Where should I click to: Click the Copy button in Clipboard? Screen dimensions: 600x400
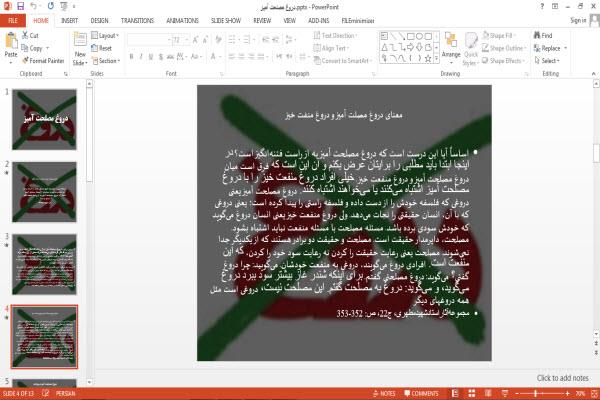(x=35, y=48)
